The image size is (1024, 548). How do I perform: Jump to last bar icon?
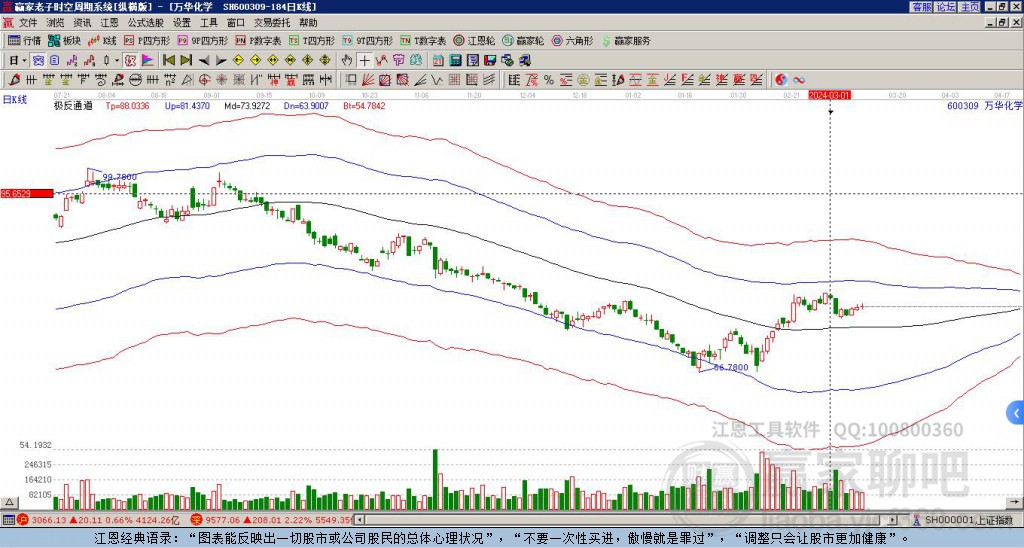pyautogui.click(x=186, y=60)
